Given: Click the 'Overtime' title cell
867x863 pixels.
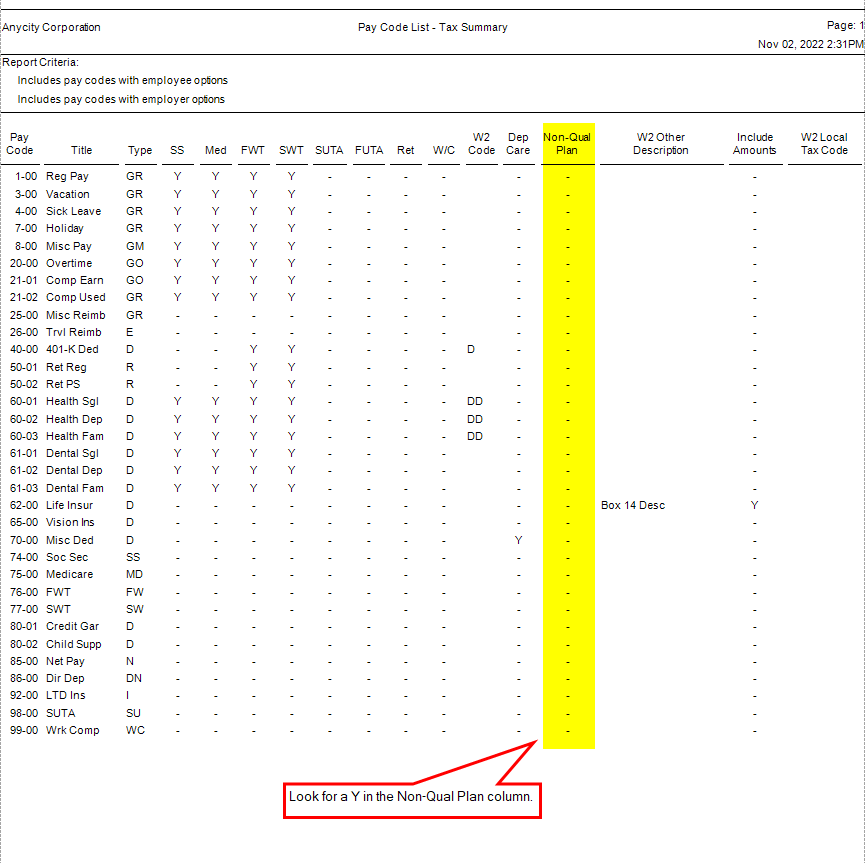Looking at the screenshot, I should click(69, 263).
